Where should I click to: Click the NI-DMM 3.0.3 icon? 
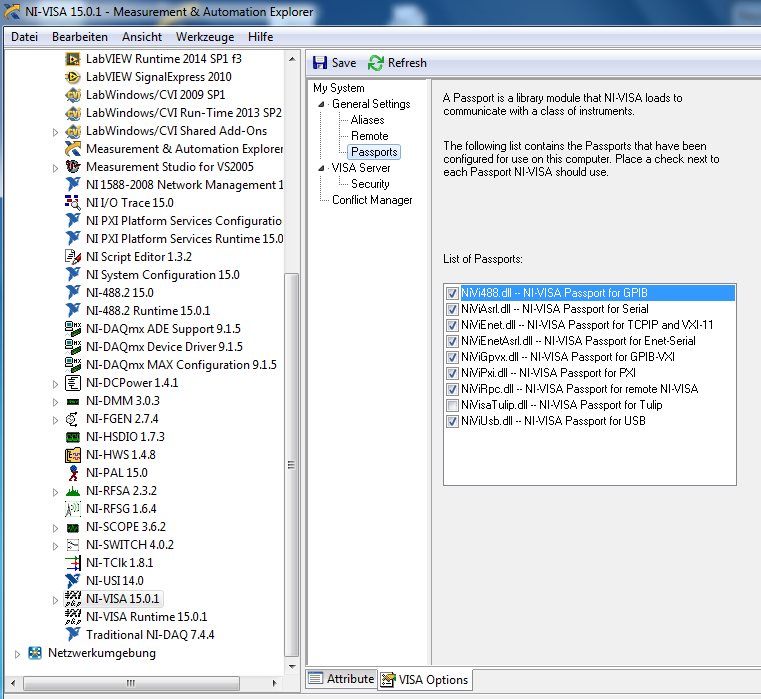pyautogui.click(x=73, y=401)
